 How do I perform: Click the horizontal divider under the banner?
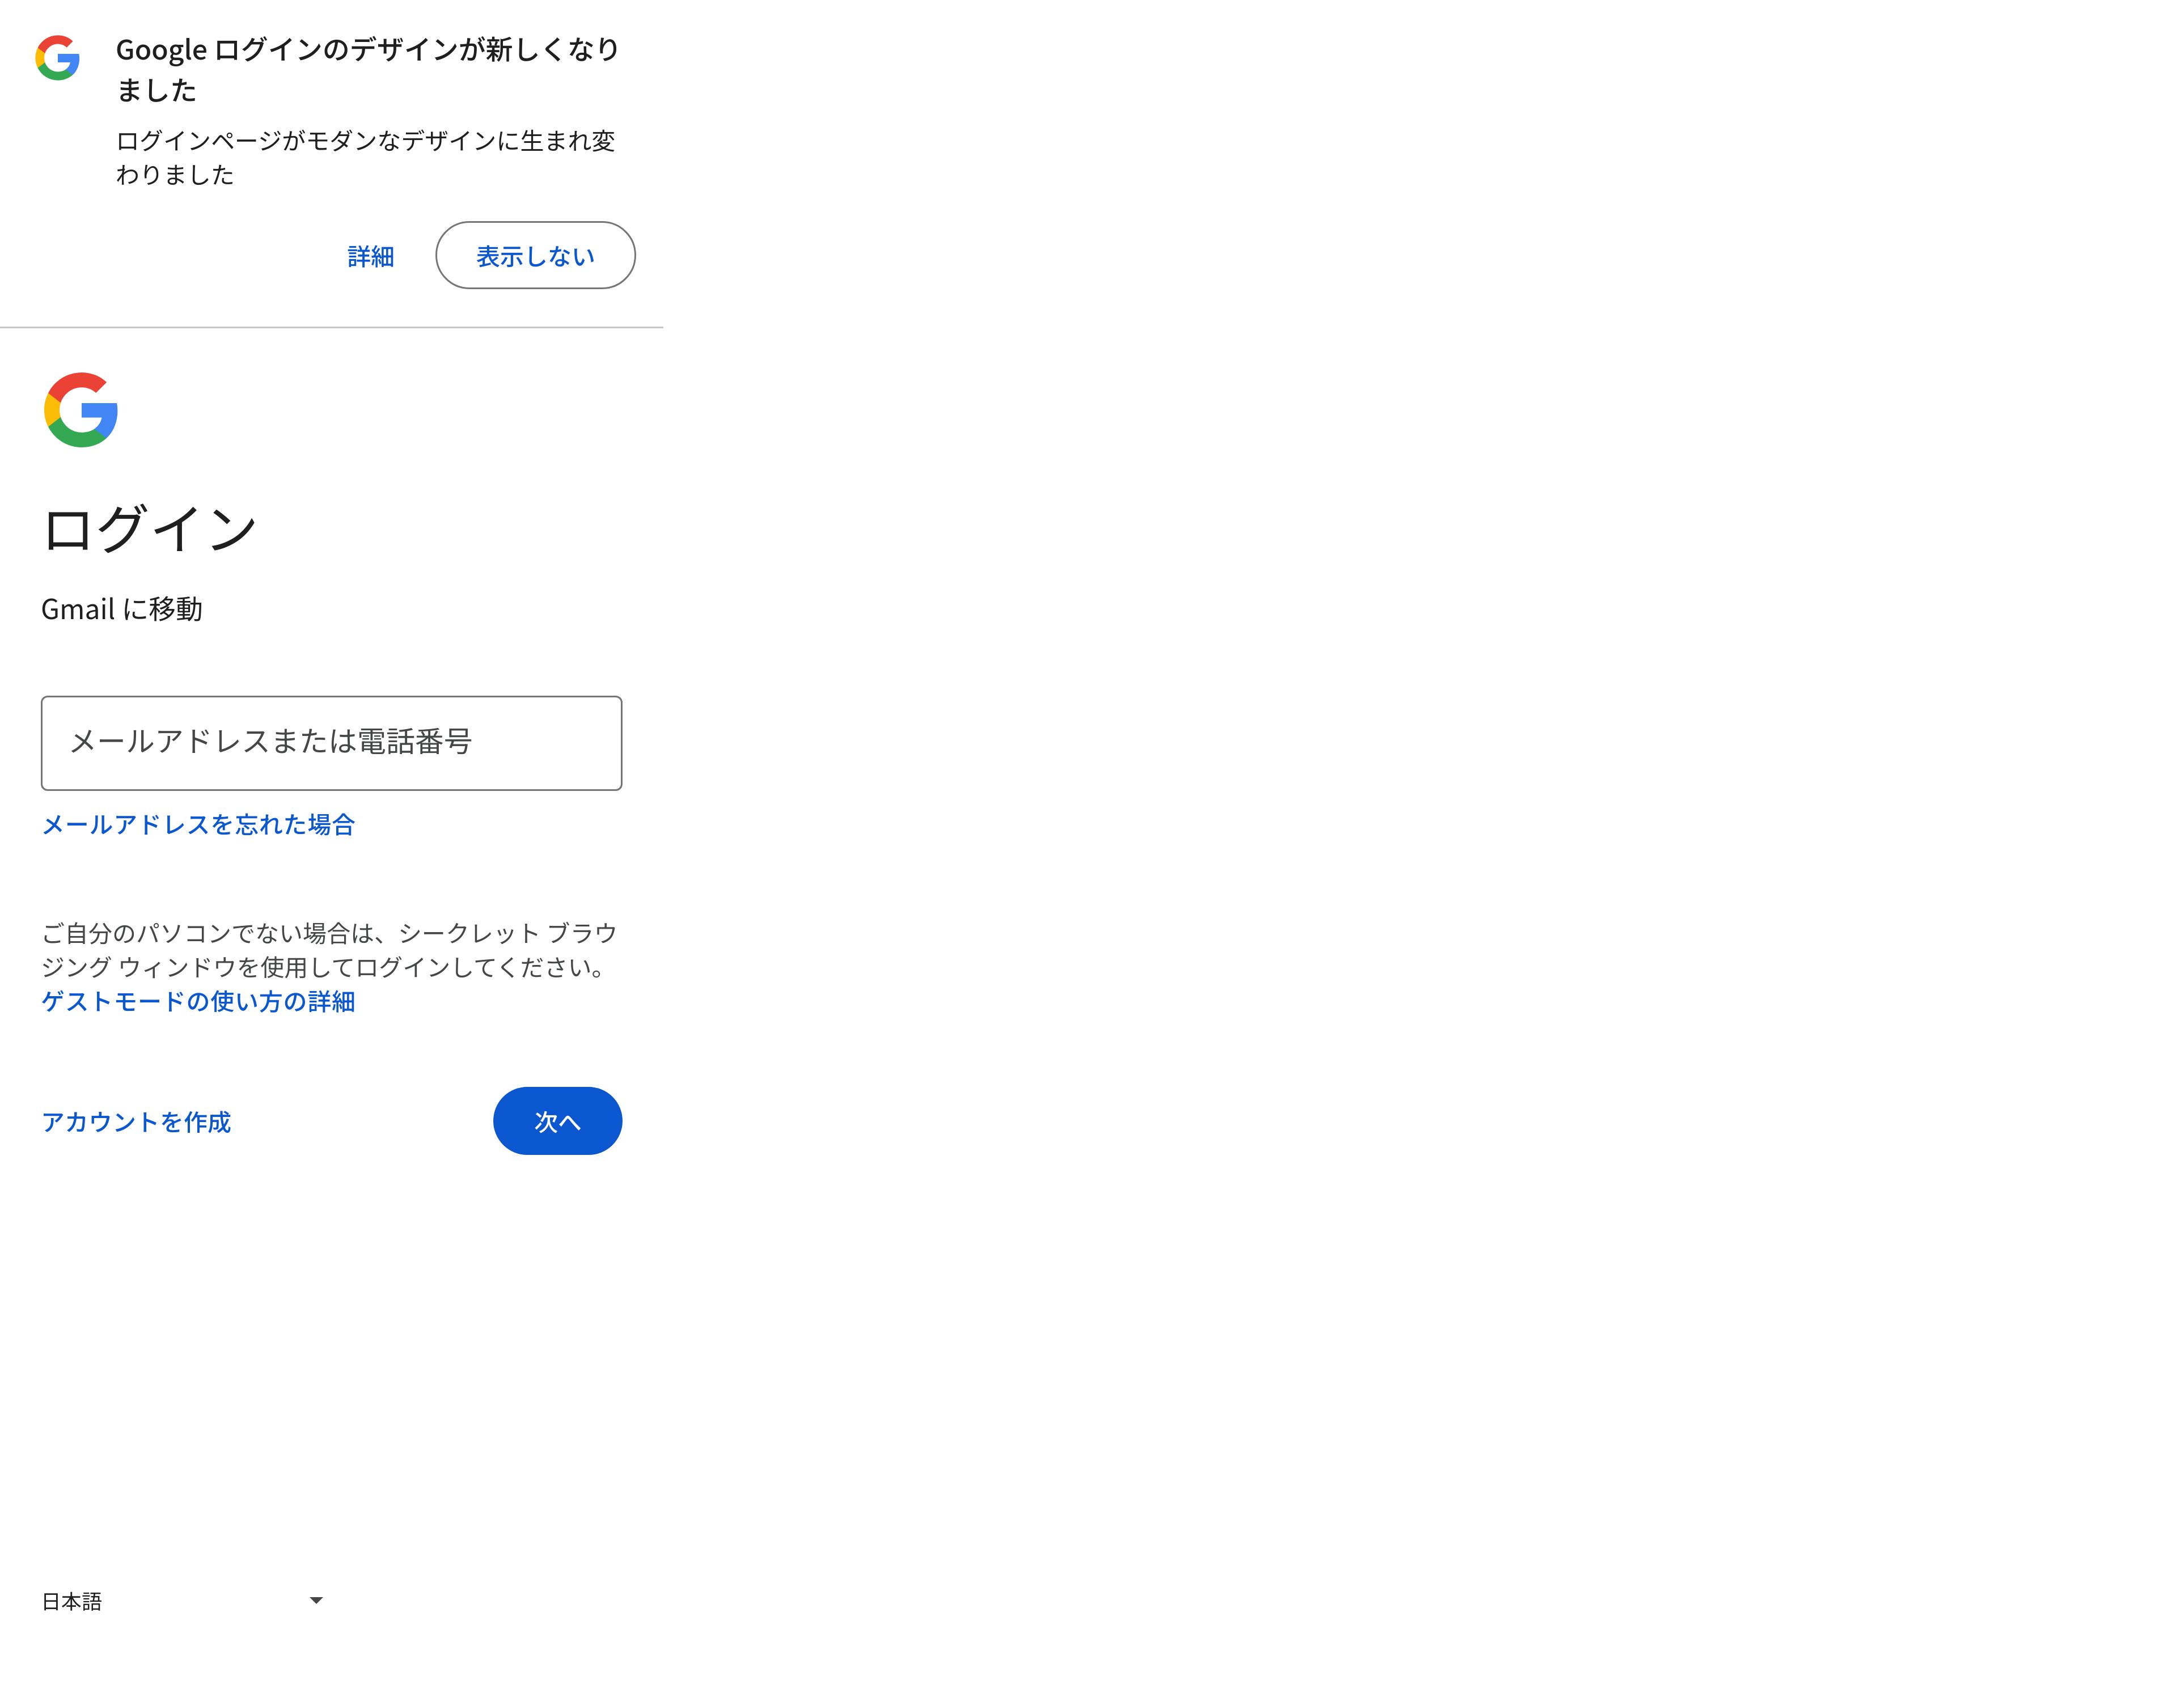pyautogui.click(x=331, y=327)
